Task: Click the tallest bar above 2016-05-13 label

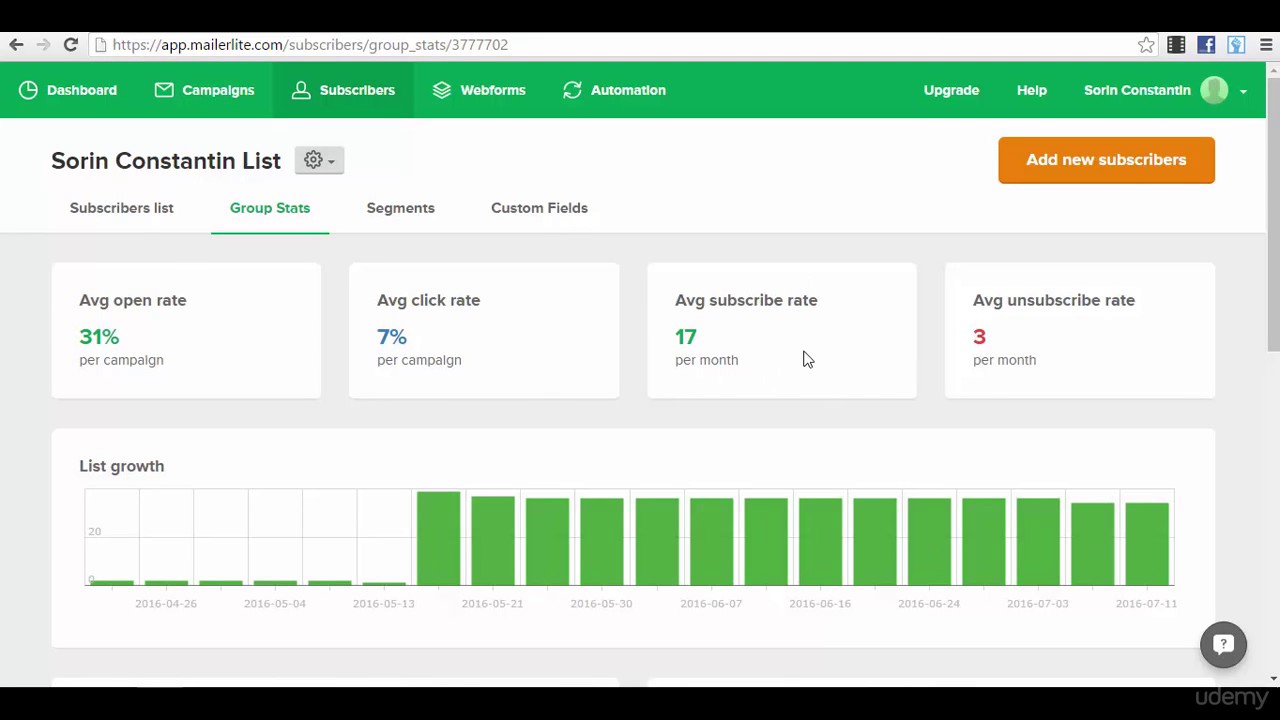Action: [438, 538]
